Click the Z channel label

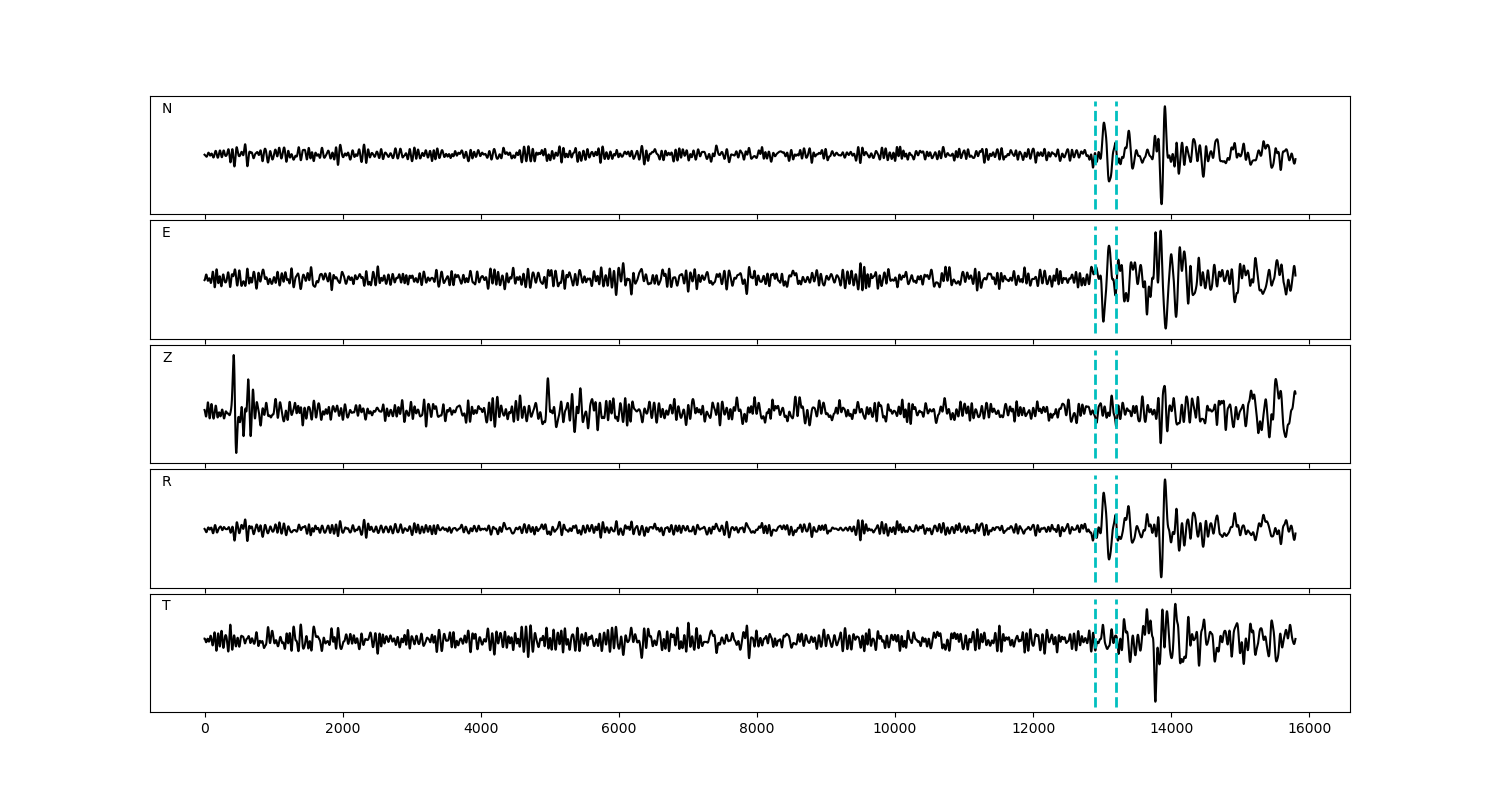[x=167, y=358]
